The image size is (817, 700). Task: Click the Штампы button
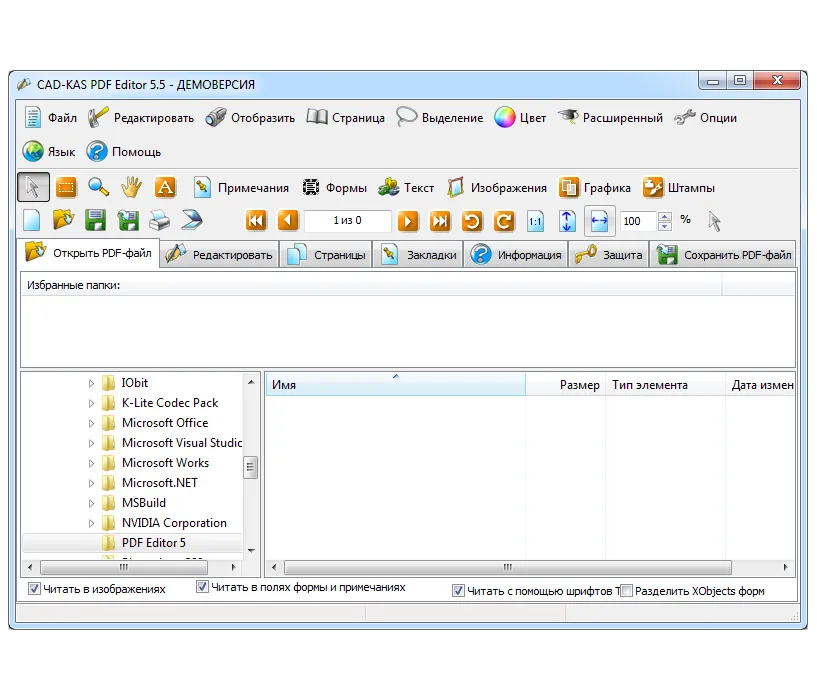679,188
